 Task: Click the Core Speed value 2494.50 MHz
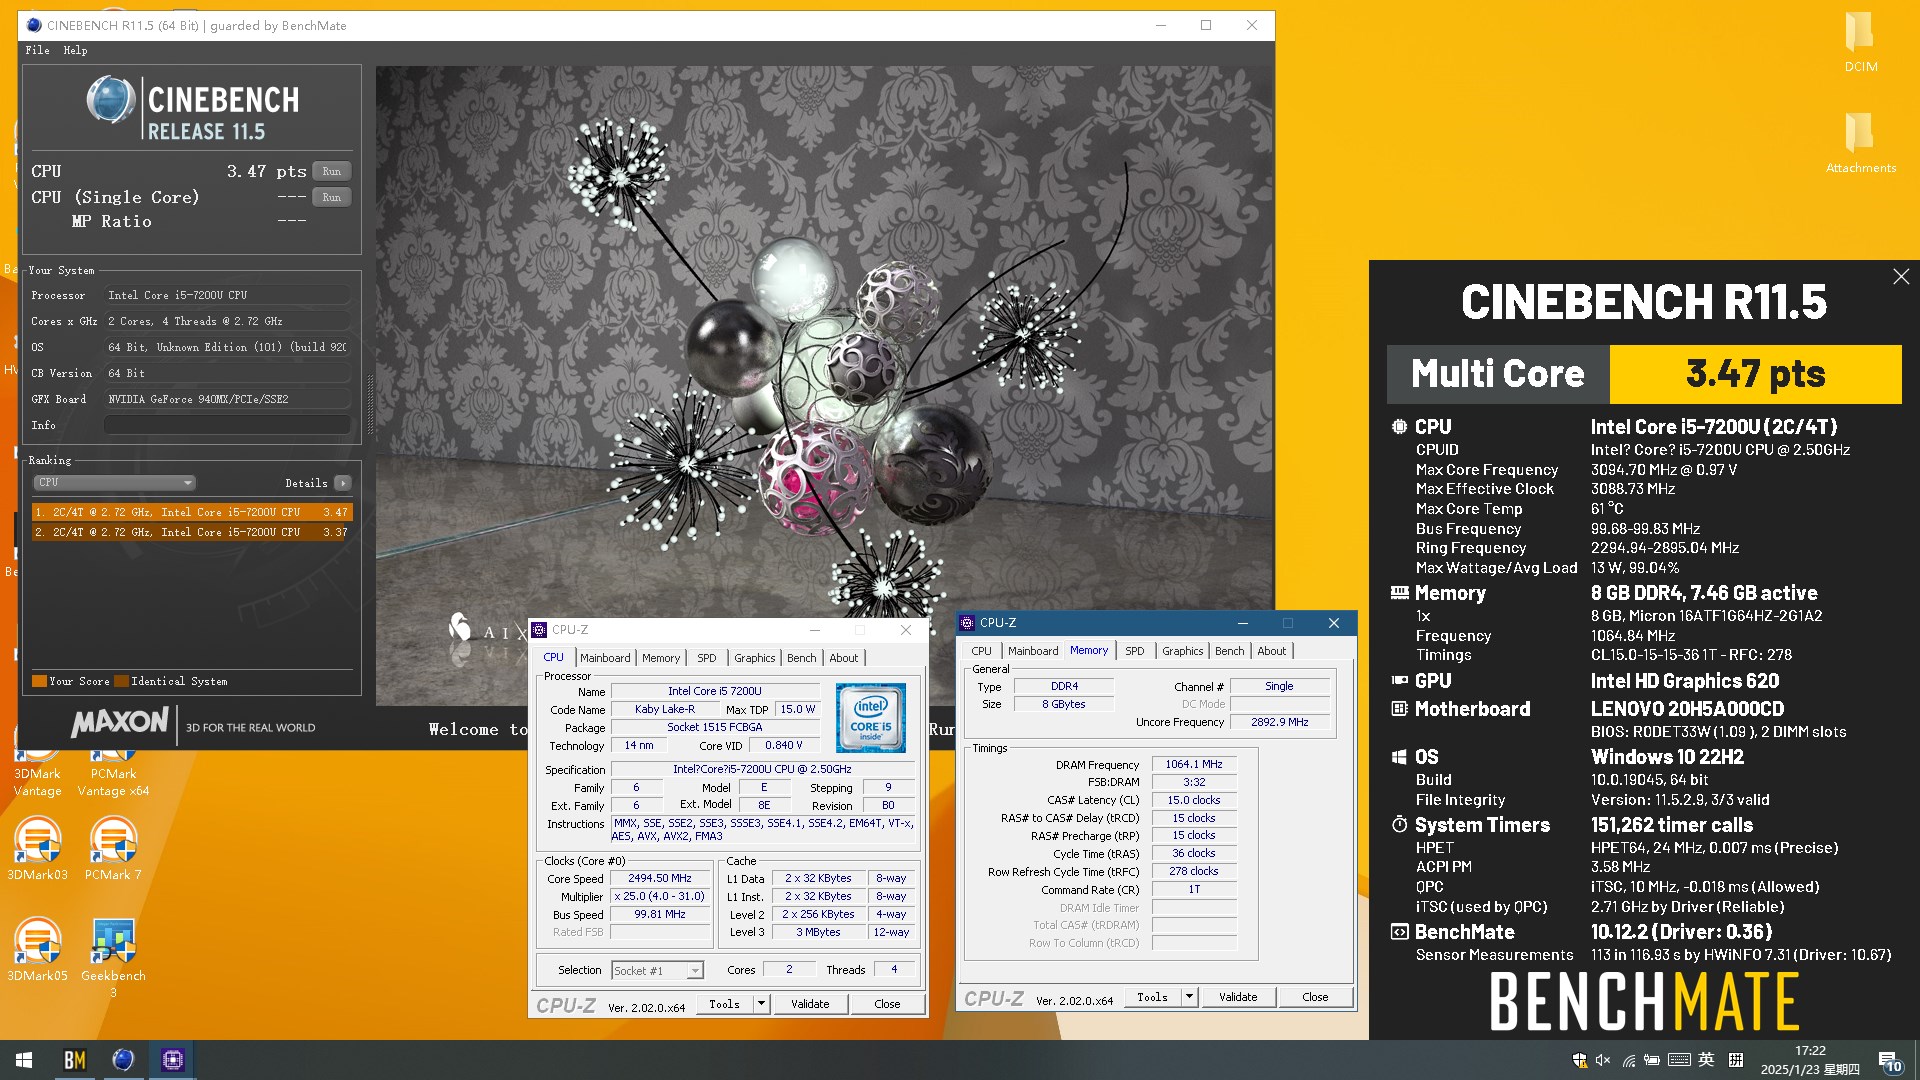point(660,878)
